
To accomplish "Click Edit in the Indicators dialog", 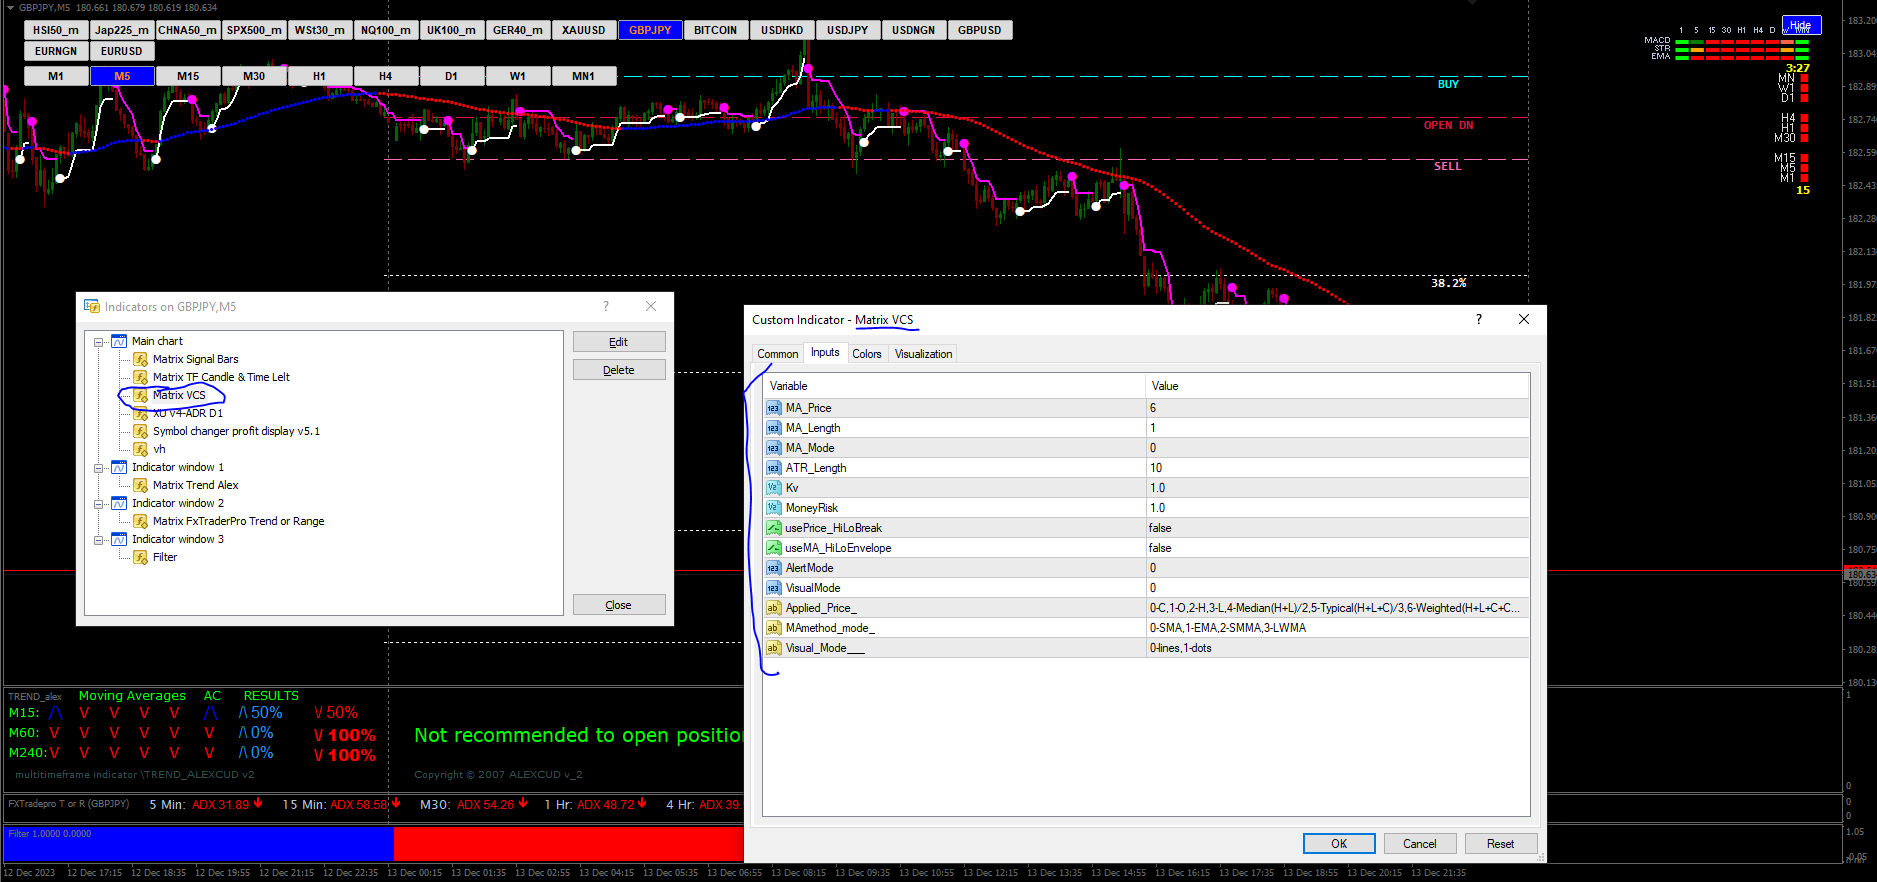I will point(619,342).
